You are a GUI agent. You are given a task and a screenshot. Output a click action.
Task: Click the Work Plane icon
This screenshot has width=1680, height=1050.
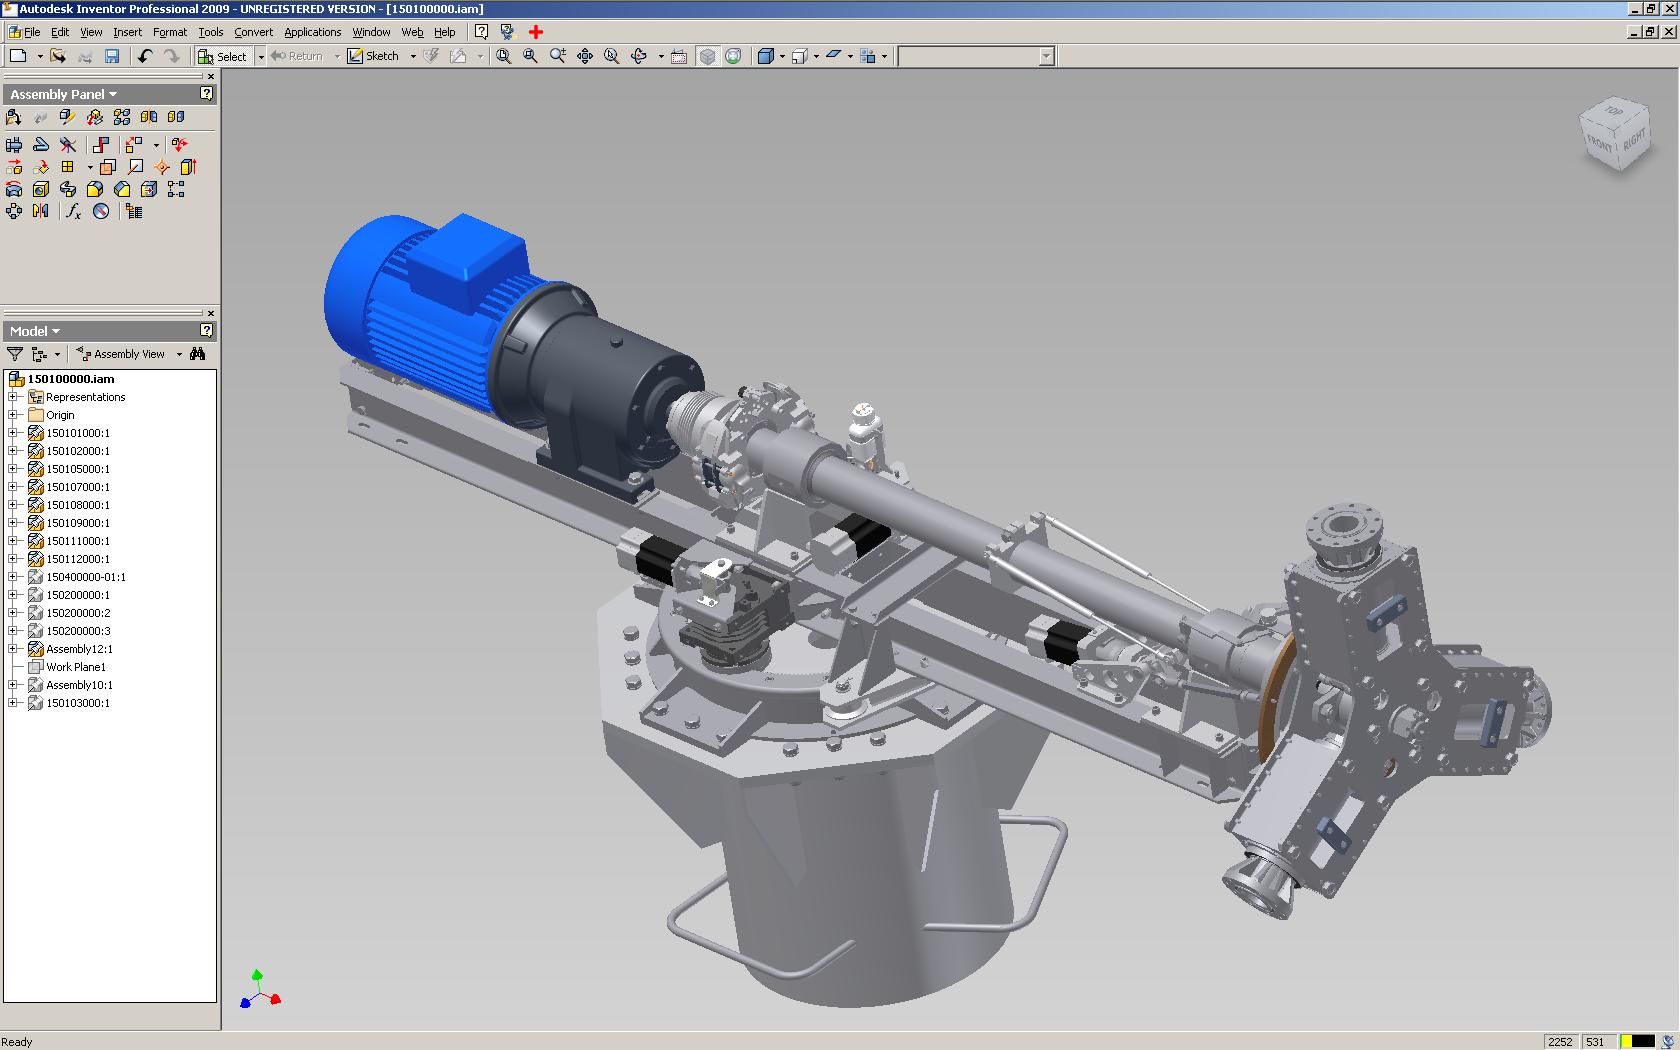(x=108, y=167)
